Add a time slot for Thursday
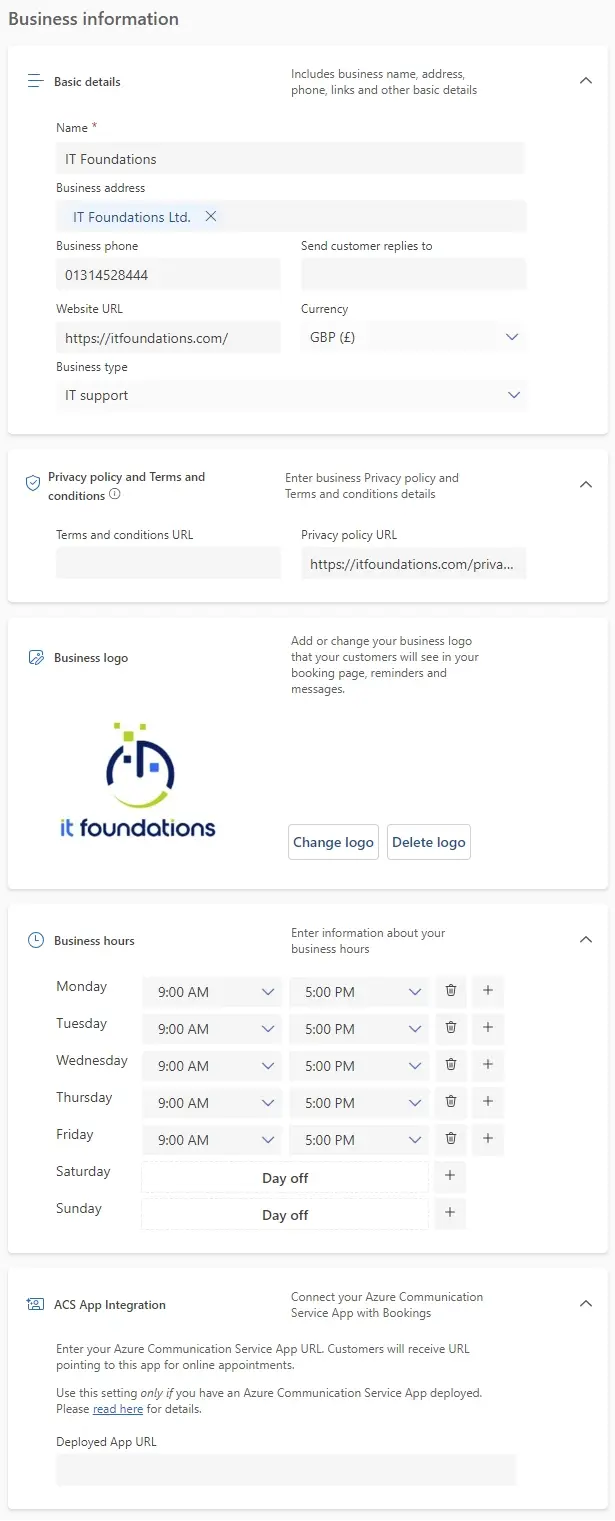The height and width of the screenshot is (1521, 615). point(488,1102)
